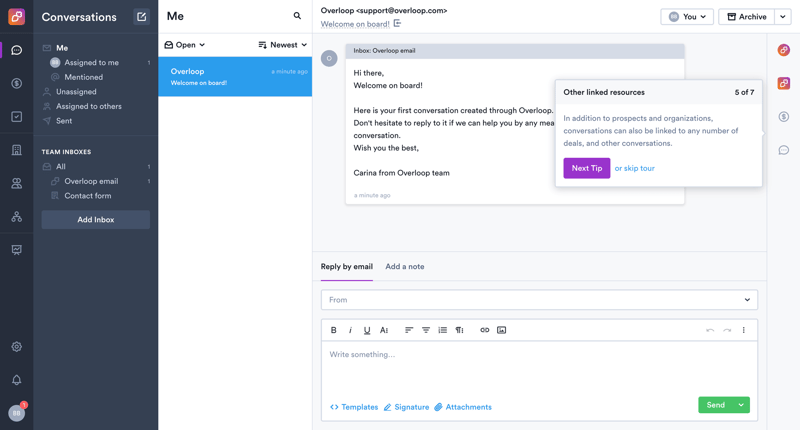Switch to Add a note tab

click(x=405, y=266)
